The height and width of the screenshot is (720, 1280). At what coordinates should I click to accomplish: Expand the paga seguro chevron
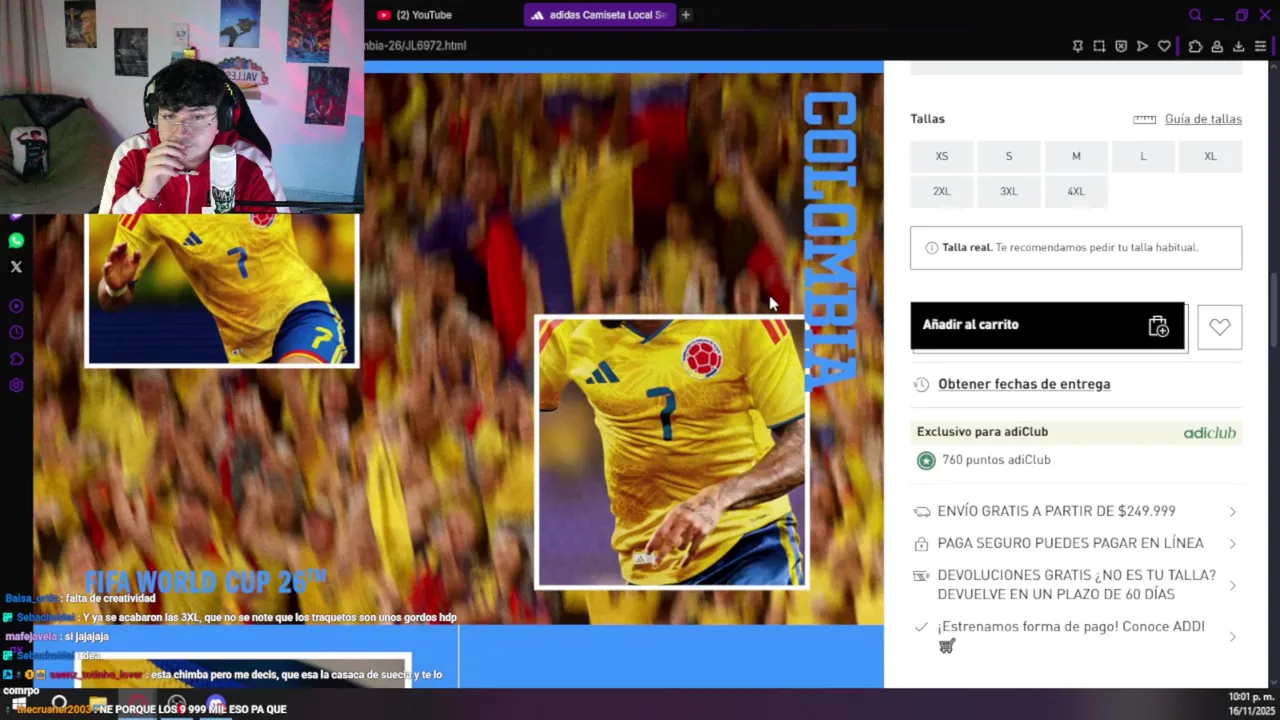(x=1232, y=544)
